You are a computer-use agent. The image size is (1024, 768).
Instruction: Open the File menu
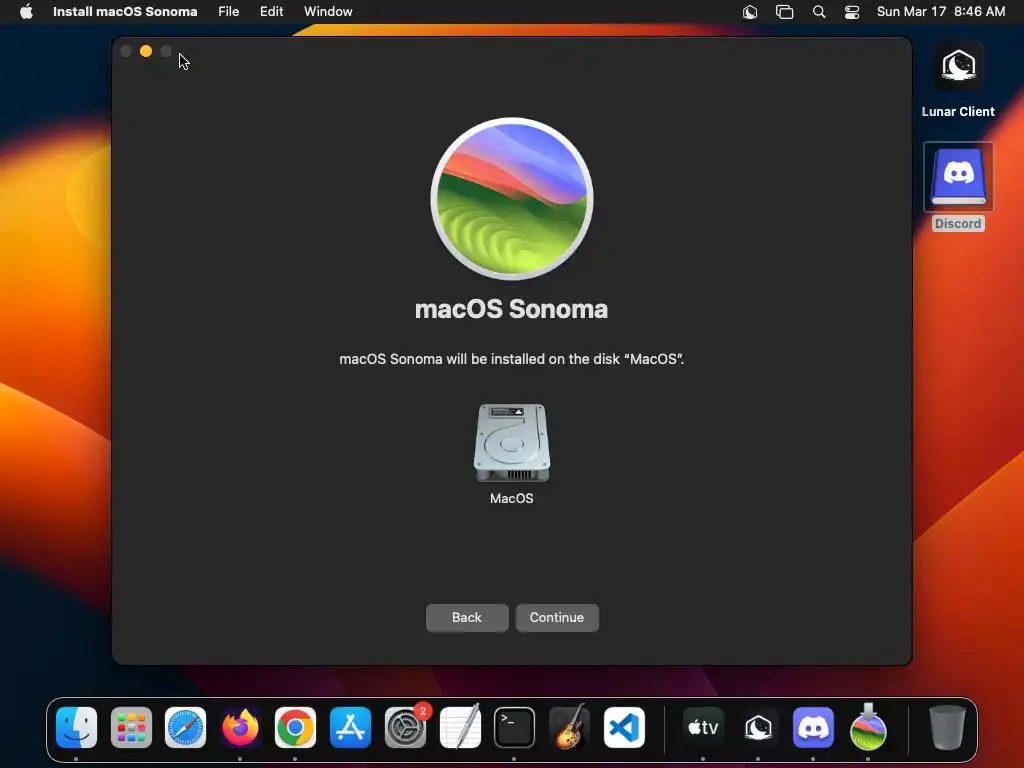(x=229, y=12)
